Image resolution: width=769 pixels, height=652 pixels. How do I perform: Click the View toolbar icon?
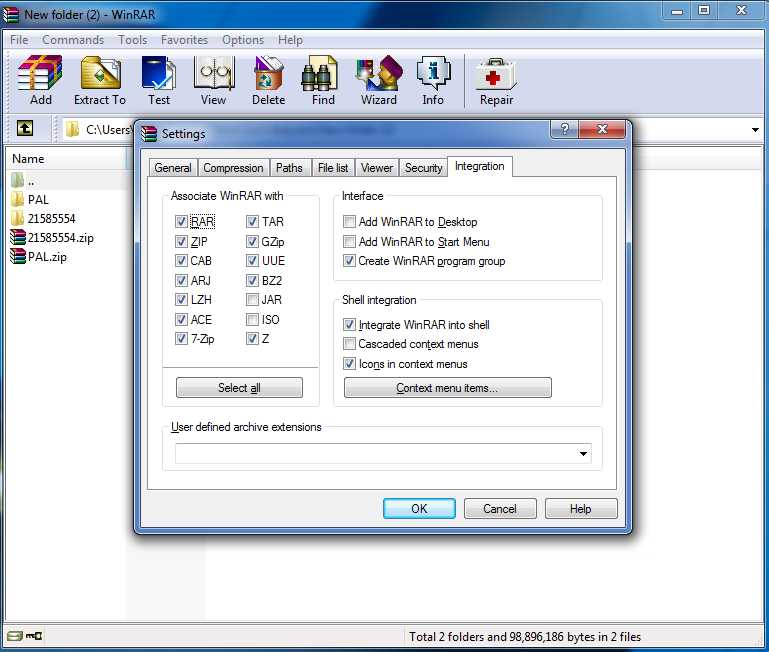[214, 74]
